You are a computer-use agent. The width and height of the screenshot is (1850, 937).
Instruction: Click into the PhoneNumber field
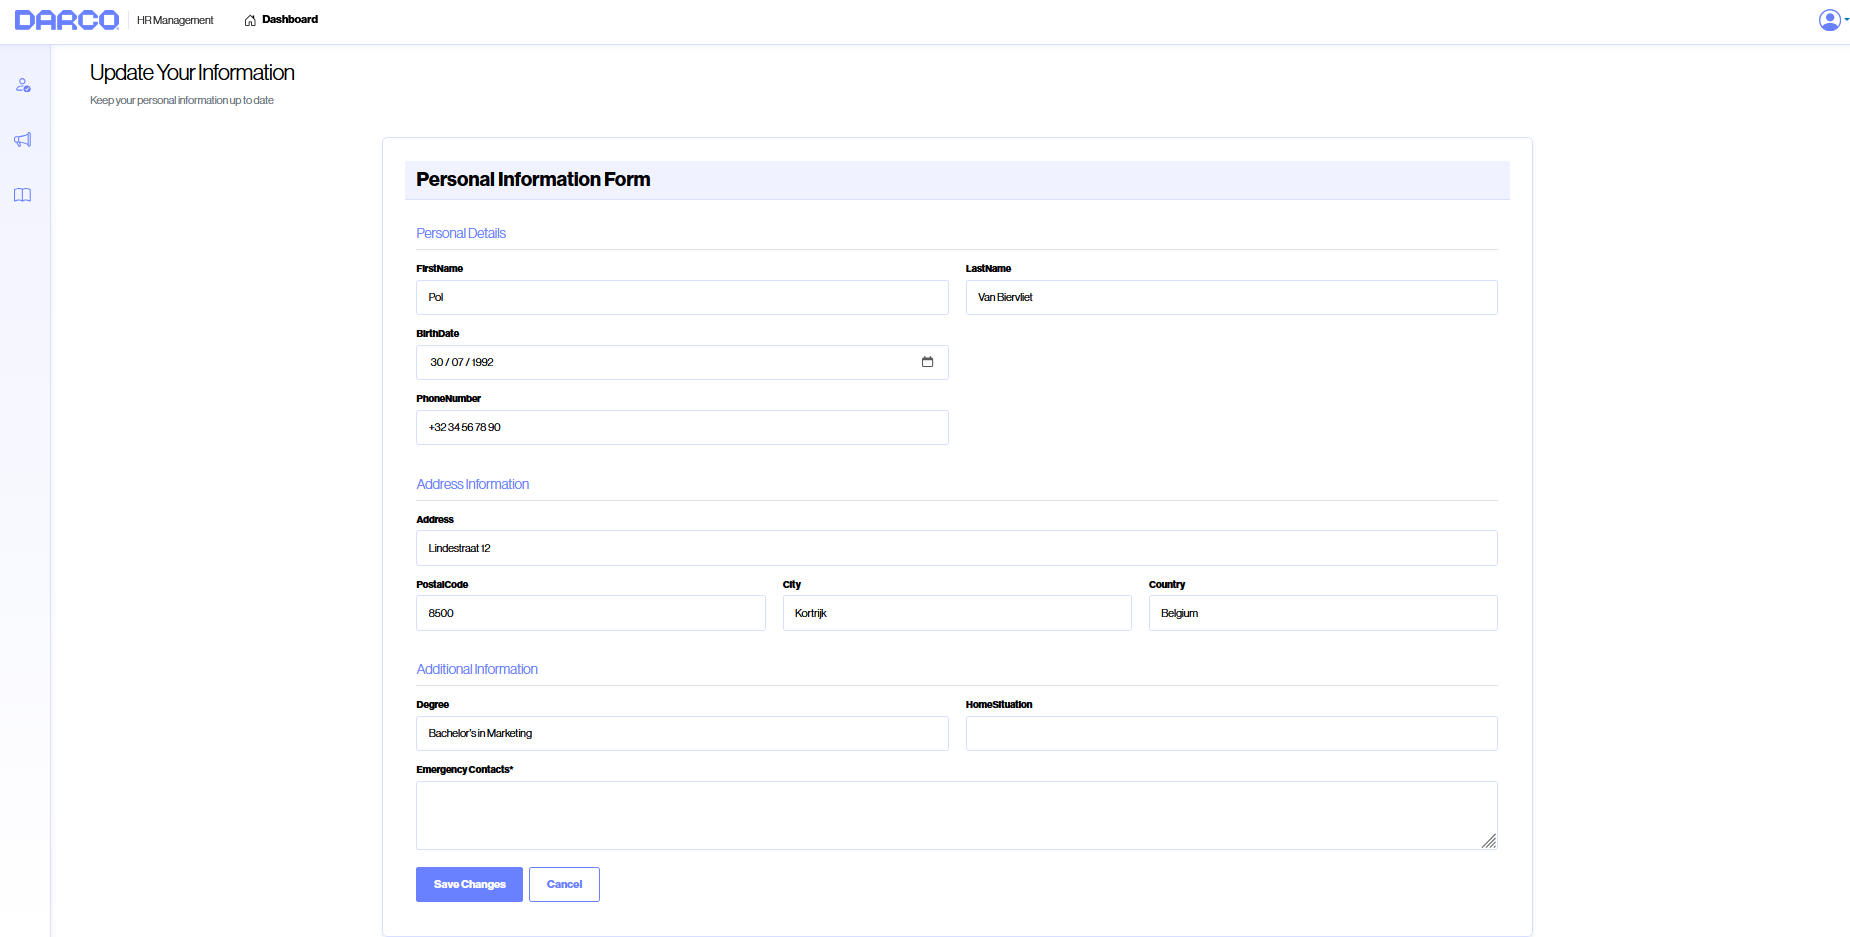[682, 428]
